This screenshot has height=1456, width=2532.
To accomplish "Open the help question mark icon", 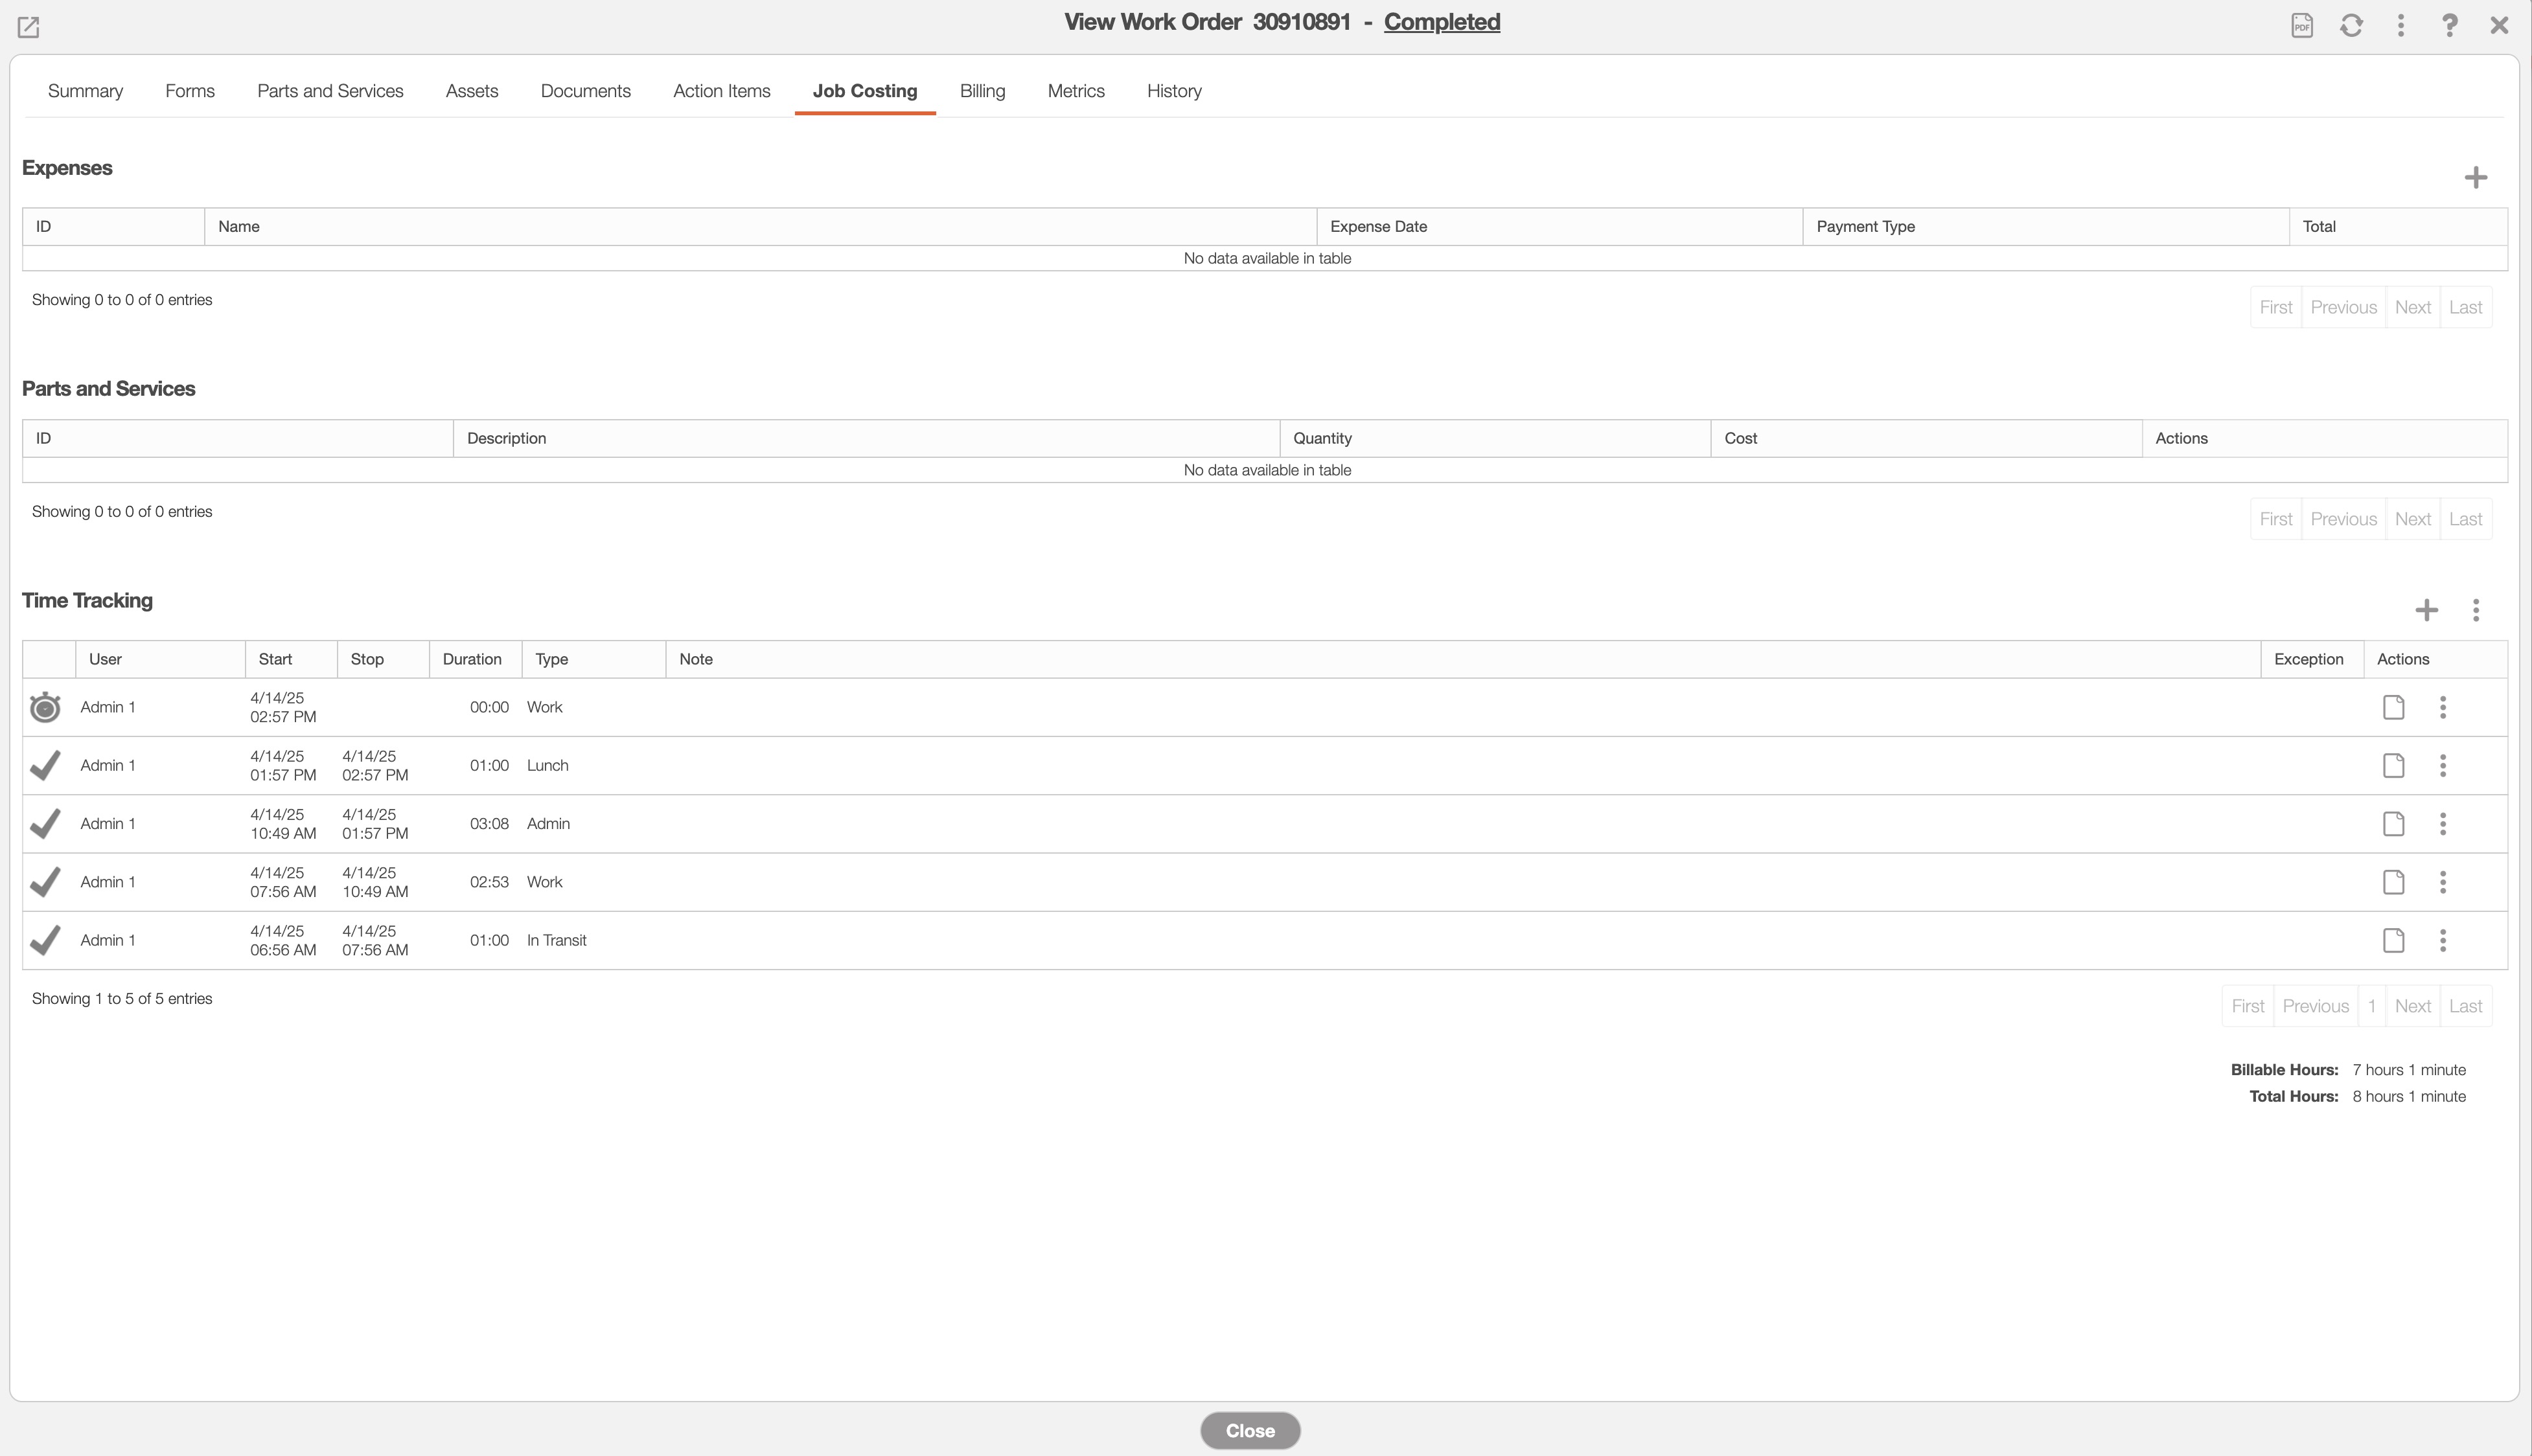I will pyautogui.click(x=2449, y=25).
